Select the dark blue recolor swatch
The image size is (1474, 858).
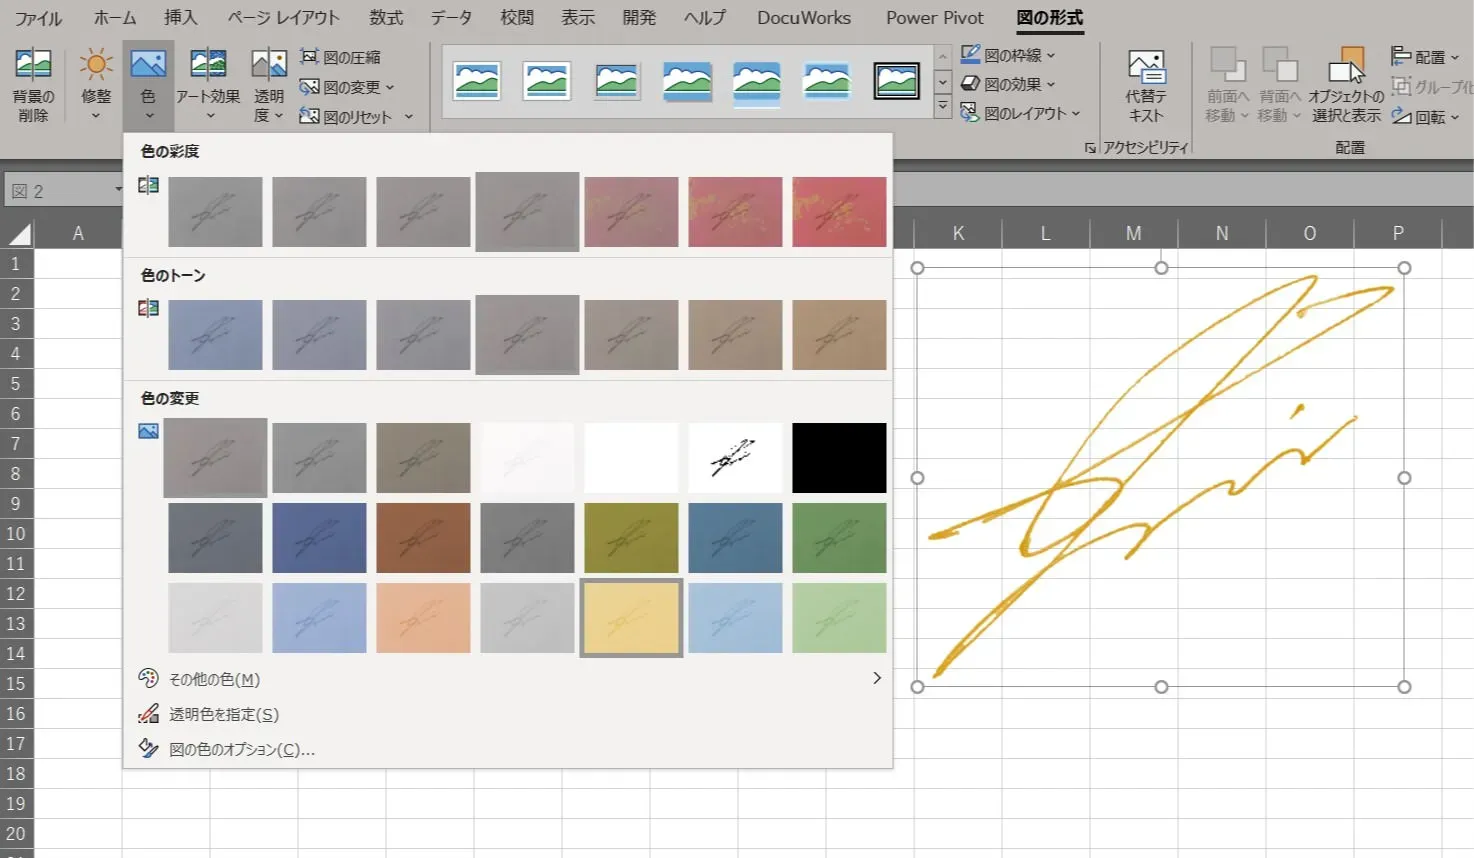pos(319,538)
